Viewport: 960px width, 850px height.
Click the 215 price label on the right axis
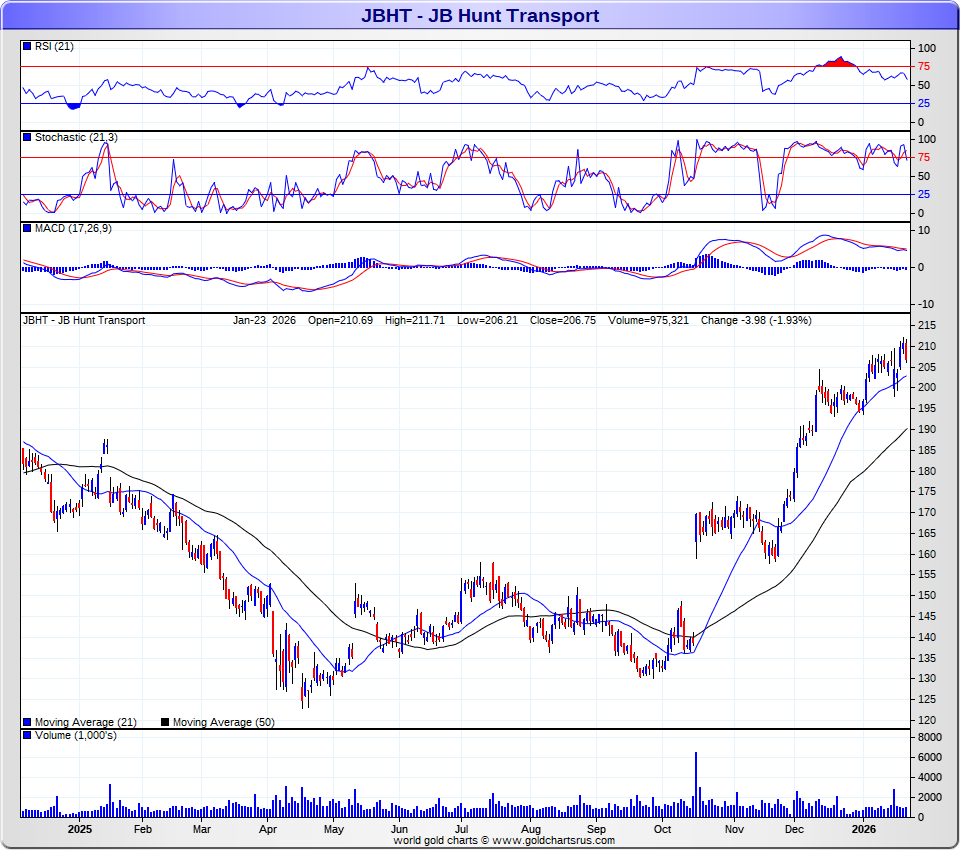[x=926, y=326]
